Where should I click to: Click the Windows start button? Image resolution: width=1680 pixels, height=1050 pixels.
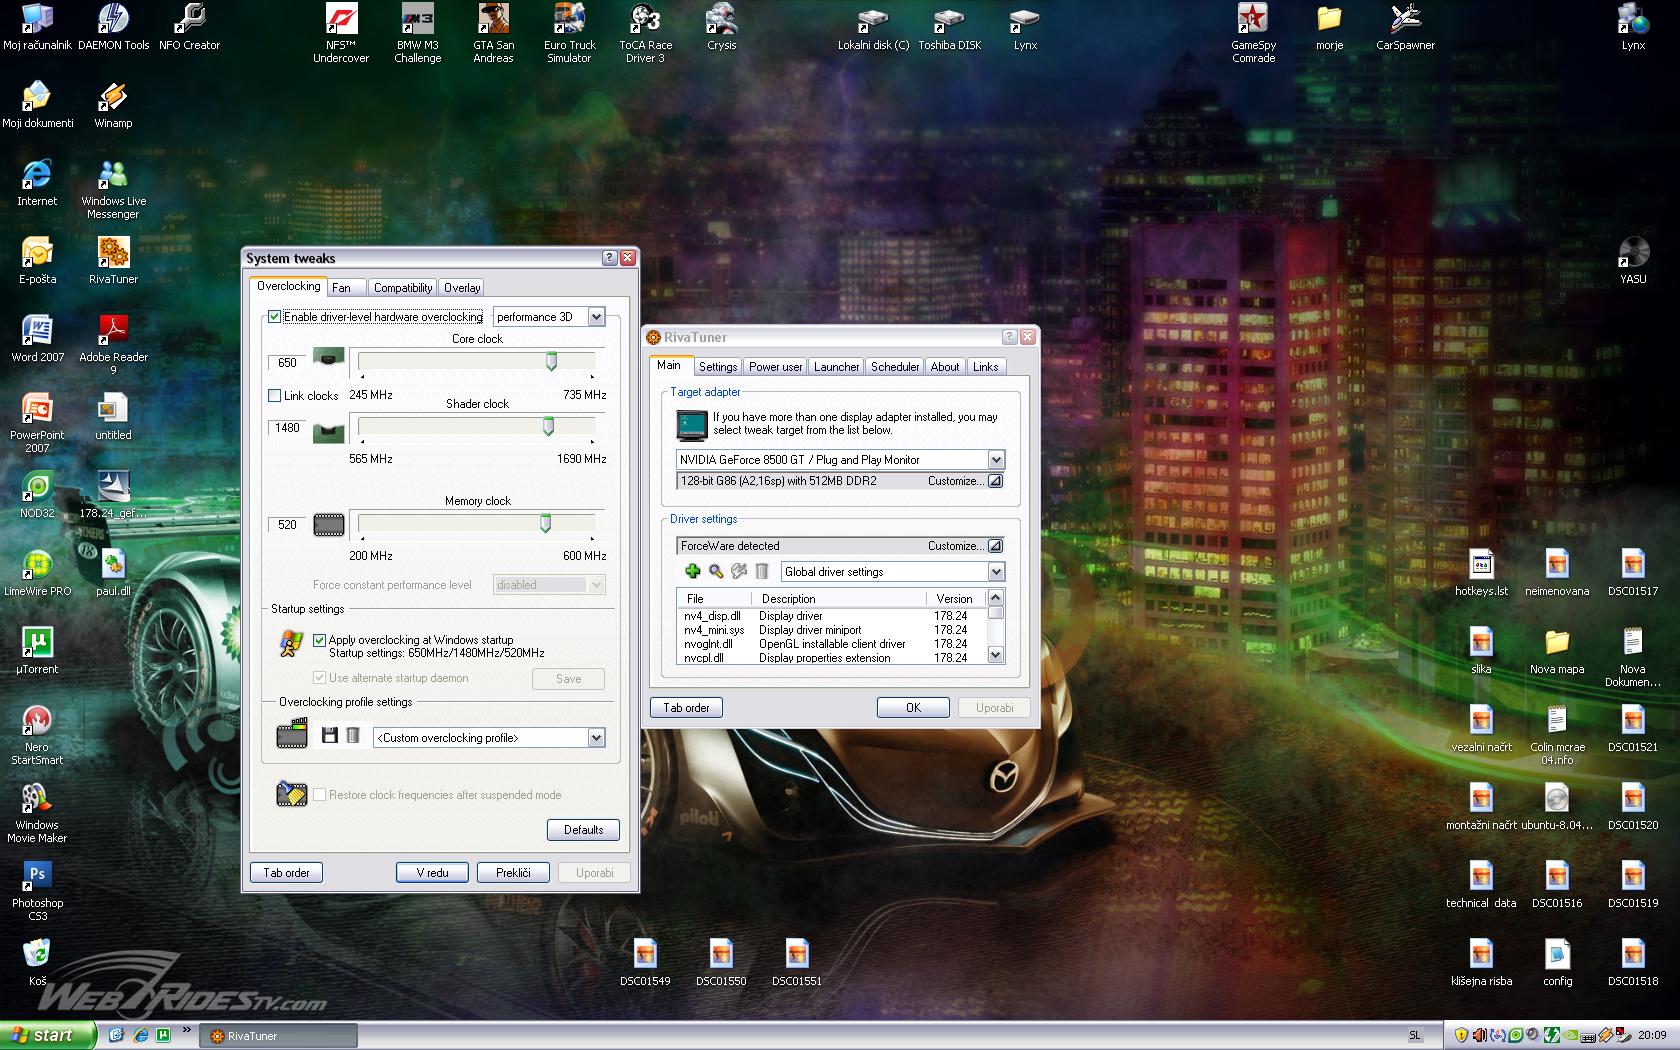[47, 1035]
